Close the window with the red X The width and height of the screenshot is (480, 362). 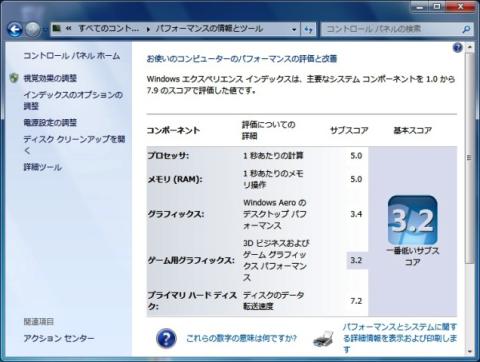pyautogui.click(x=460, y=7)
